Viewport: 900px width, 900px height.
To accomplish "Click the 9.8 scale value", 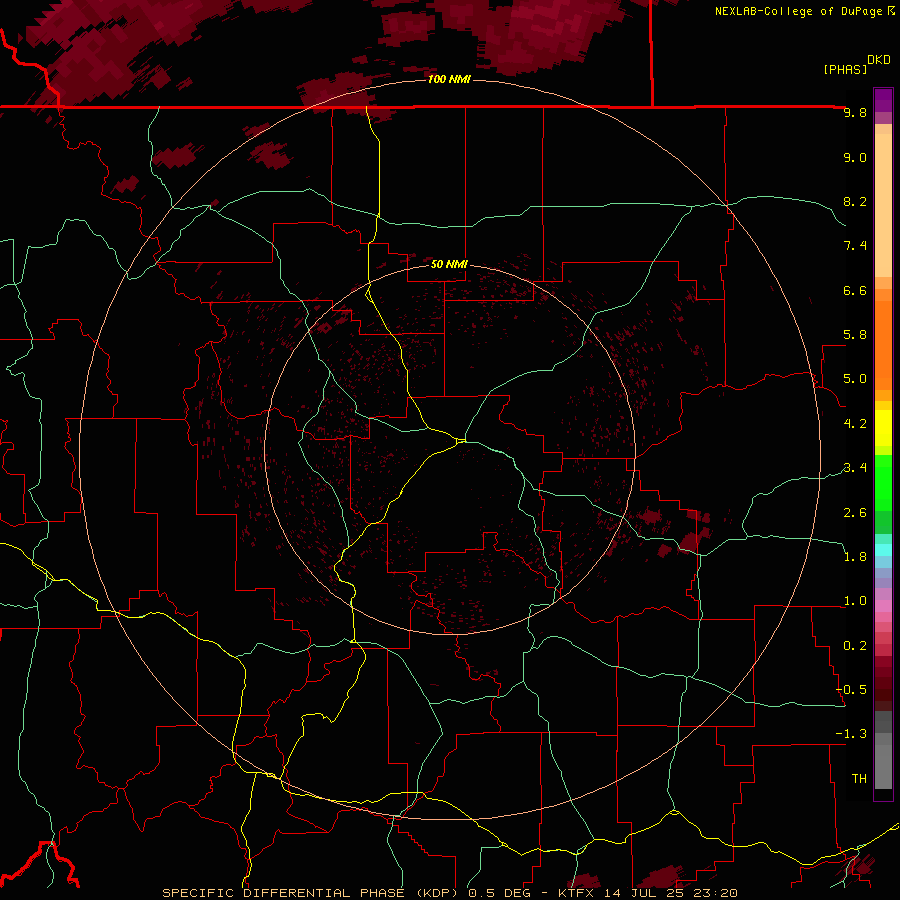I will (x=855, y=112).
